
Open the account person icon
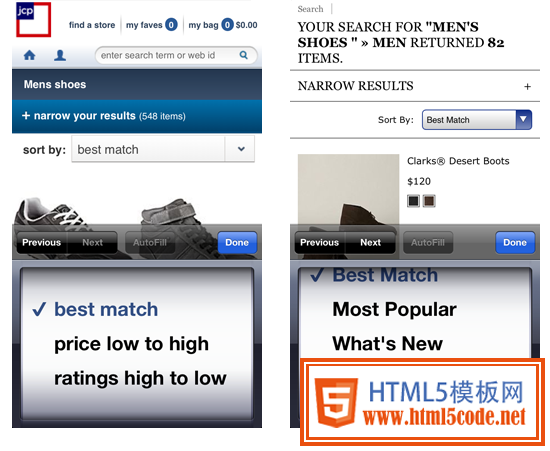pos(60,55)
